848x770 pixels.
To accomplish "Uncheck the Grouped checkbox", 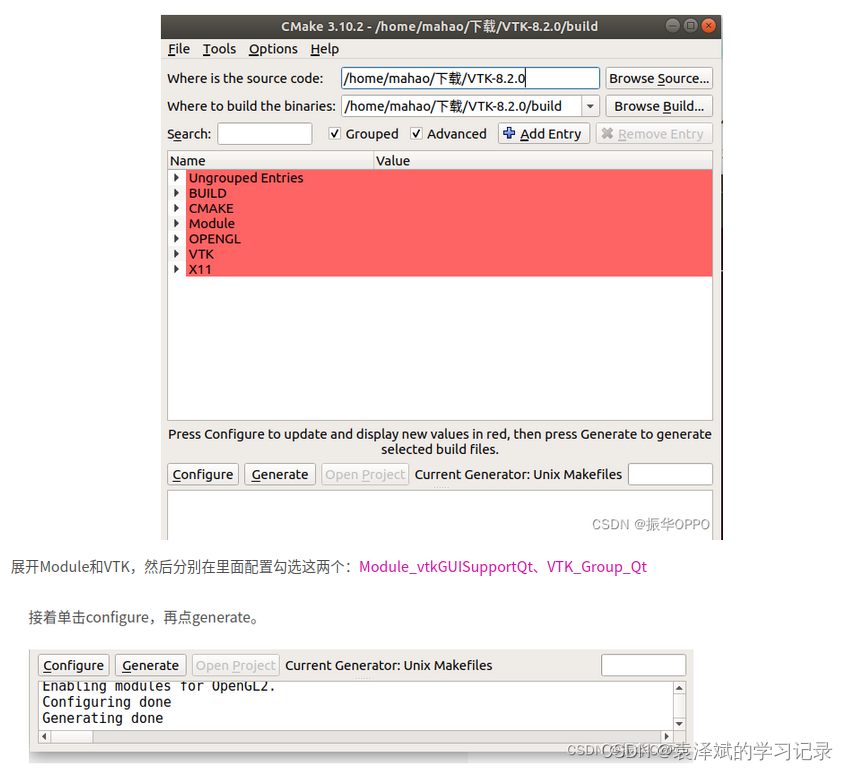I will pyautogui.click(x=337, y=133).
